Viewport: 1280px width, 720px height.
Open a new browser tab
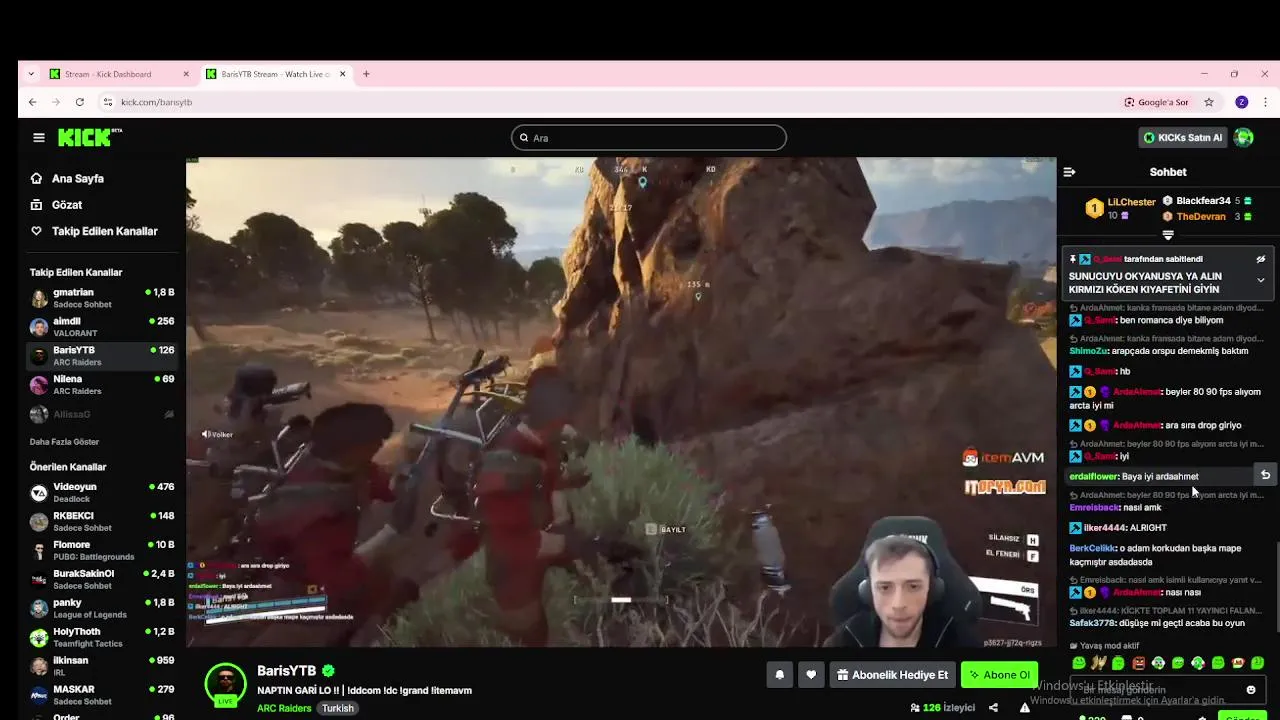(366, 74)
